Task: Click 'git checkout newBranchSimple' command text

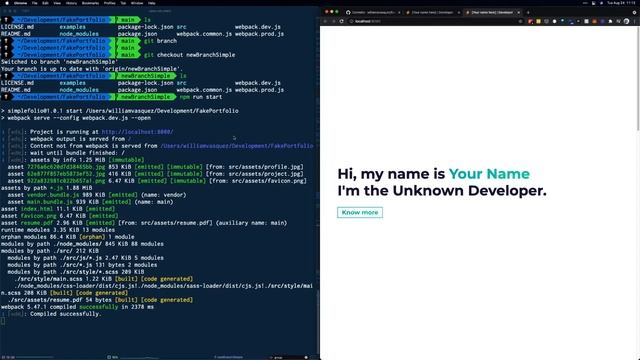Action: (x=189, y=55)
